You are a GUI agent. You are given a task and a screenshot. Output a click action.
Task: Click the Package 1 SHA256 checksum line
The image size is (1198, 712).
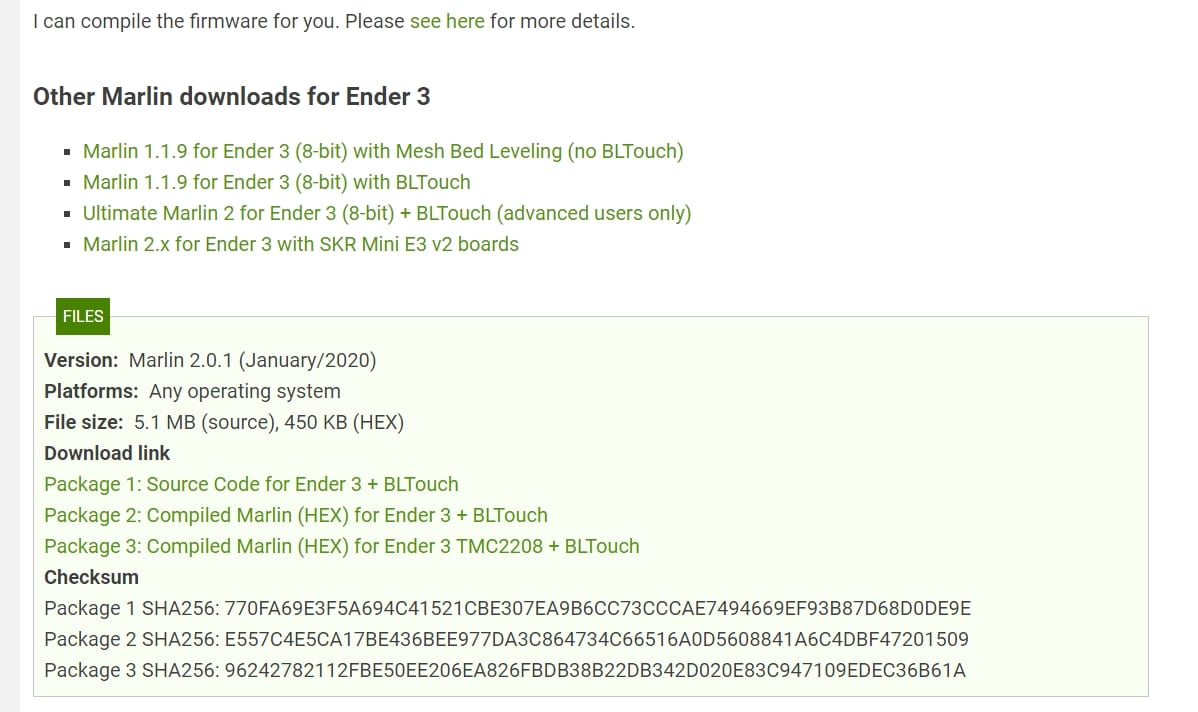tap(507, 609)
